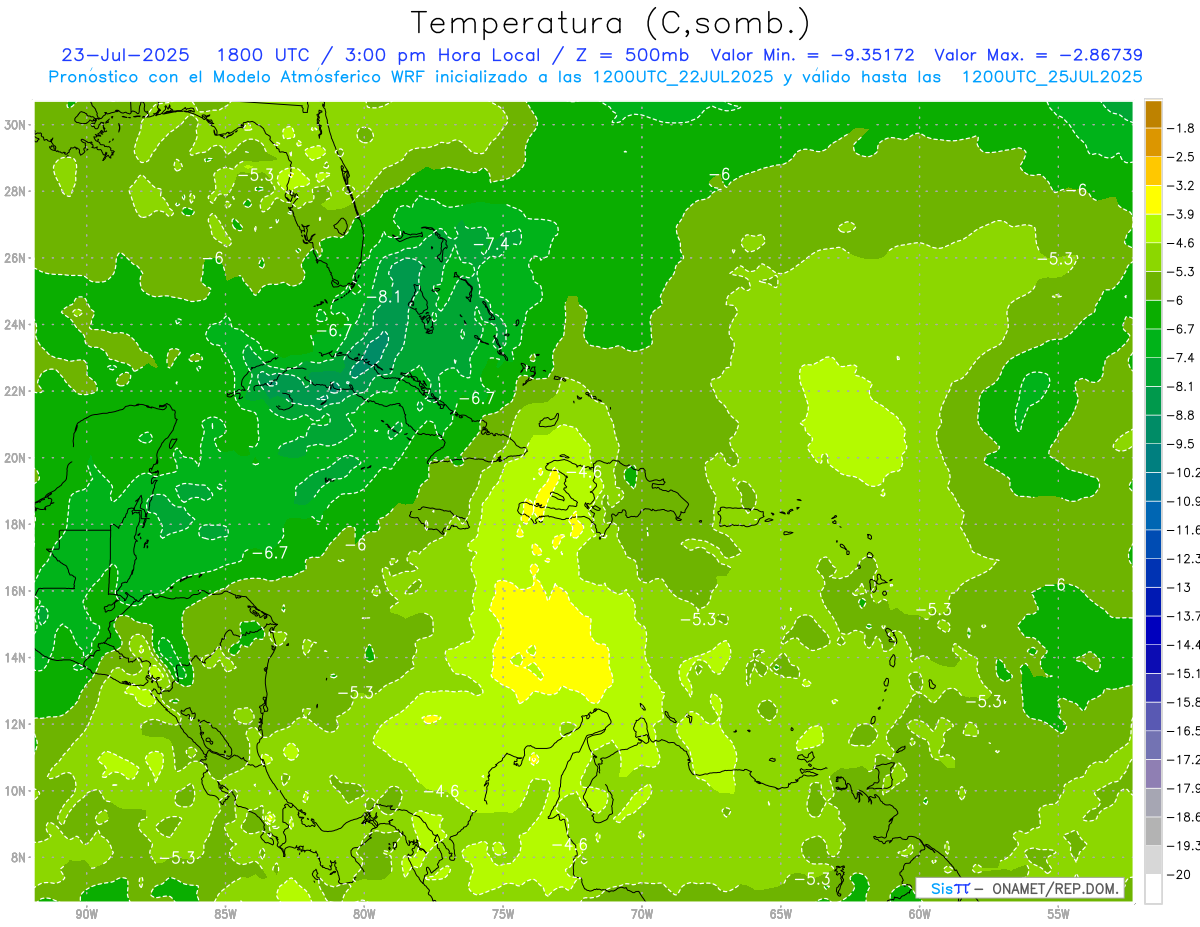This screenshot has height=927, width=1200.
Task: Click the '80W' longitude axis label
Action: (x=364, y=914)
